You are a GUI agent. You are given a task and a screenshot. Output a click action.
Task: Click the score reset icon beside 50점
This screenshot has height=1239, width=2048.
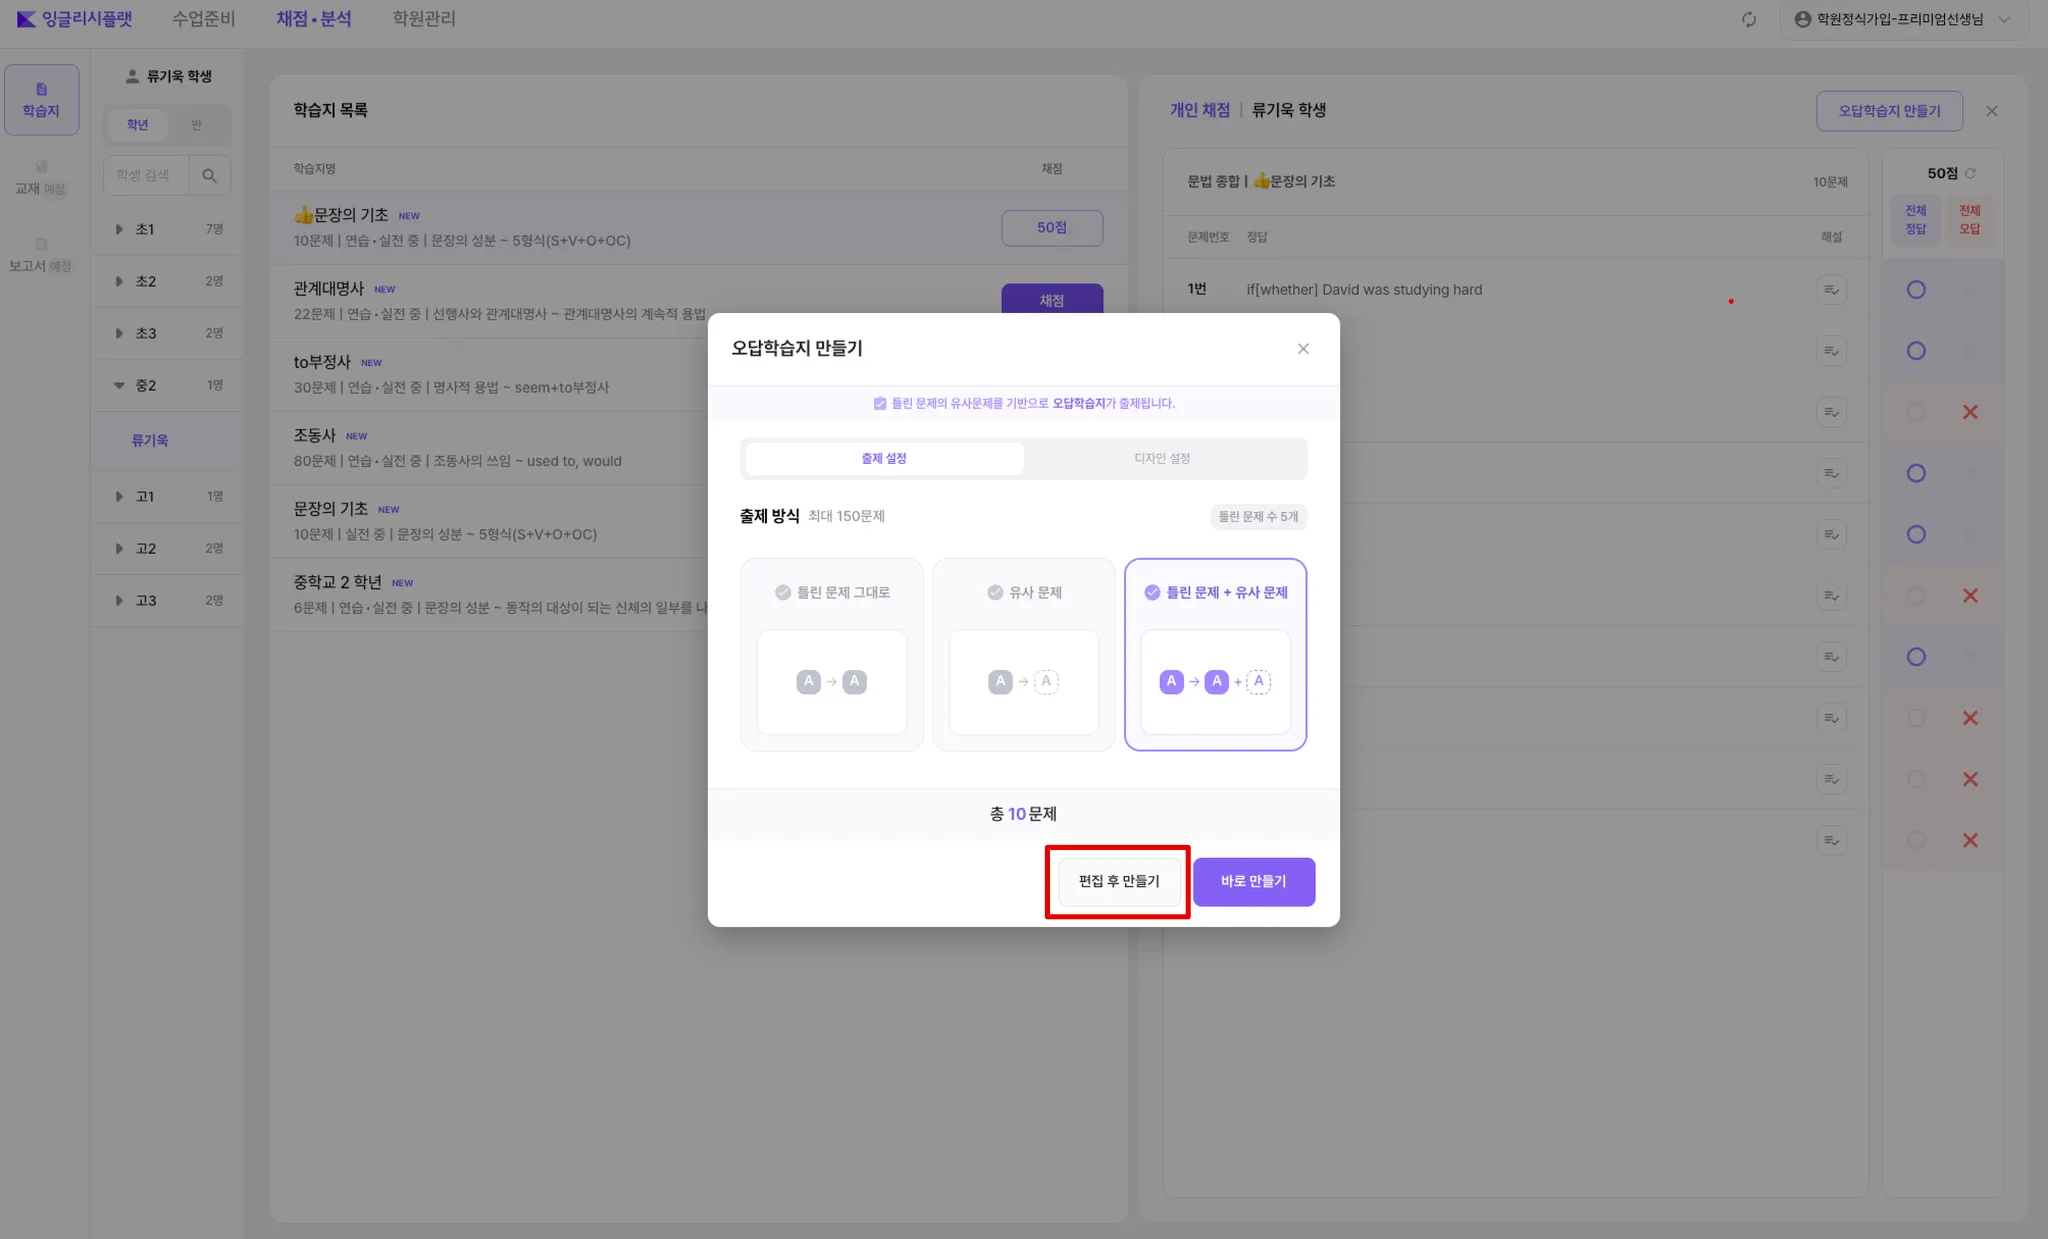[x=1970, y=173]
